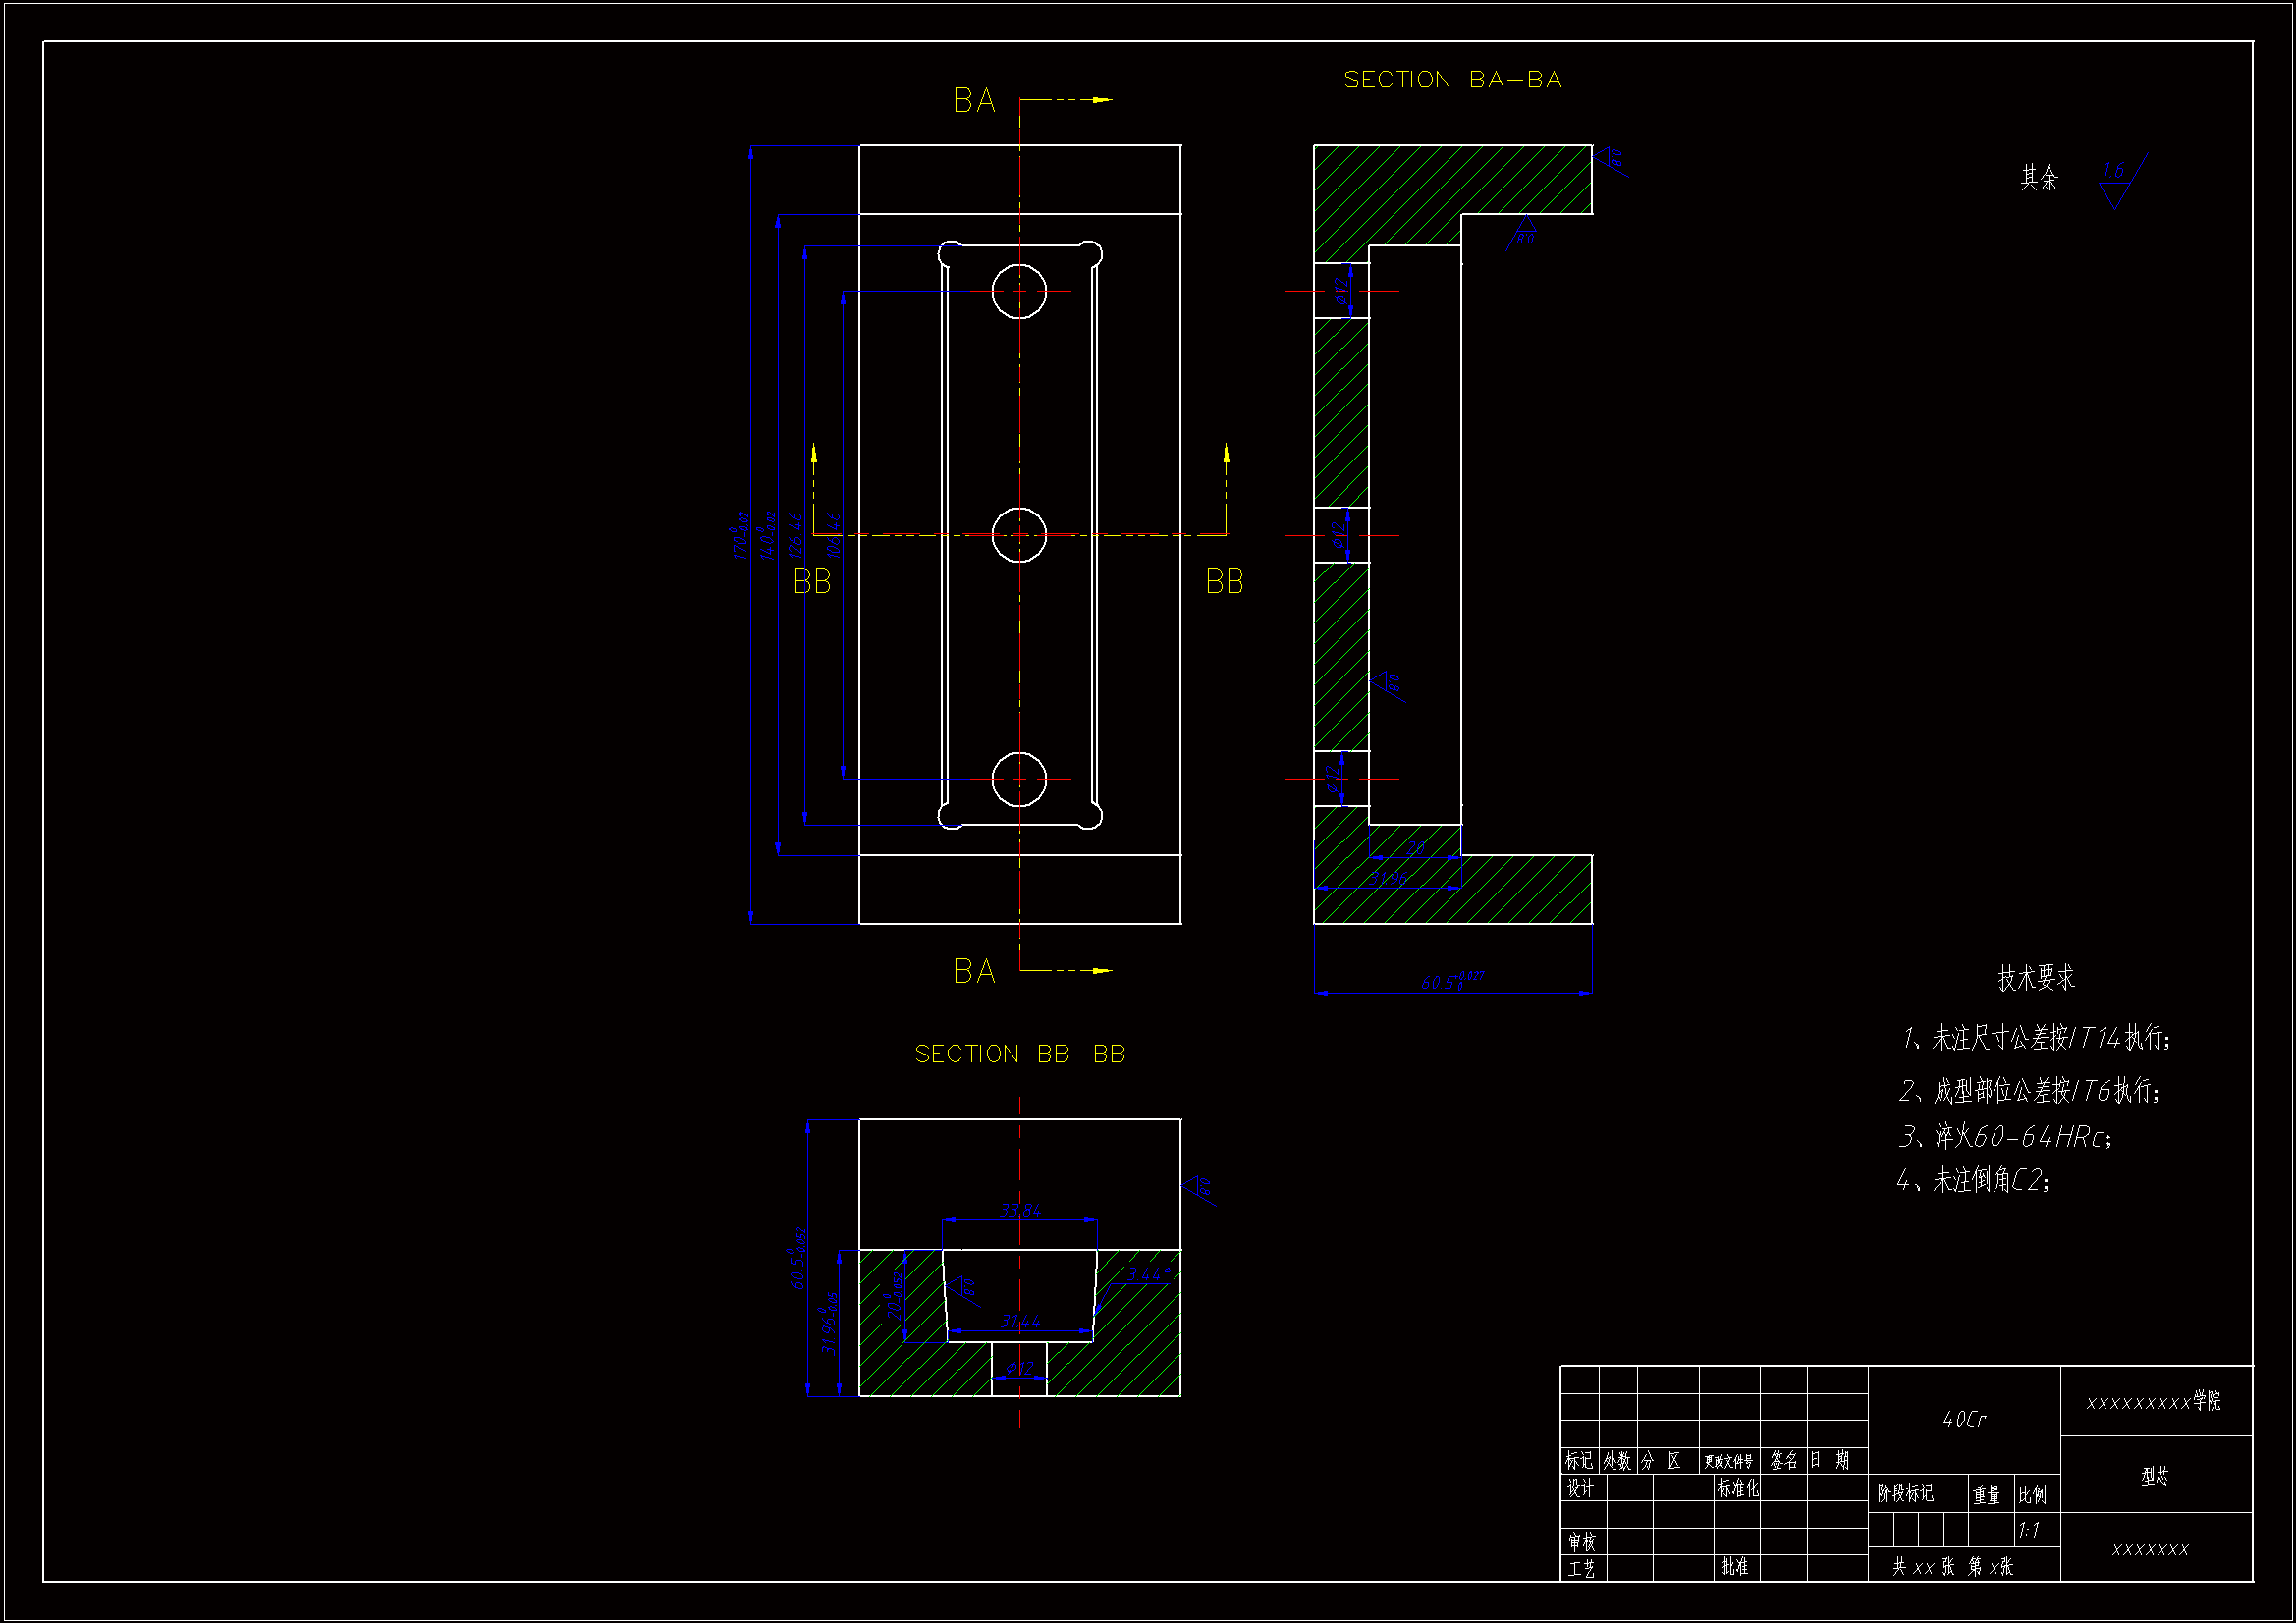Click the right BB section label
This screenshot has width=2296, height=1623.
1224,582
